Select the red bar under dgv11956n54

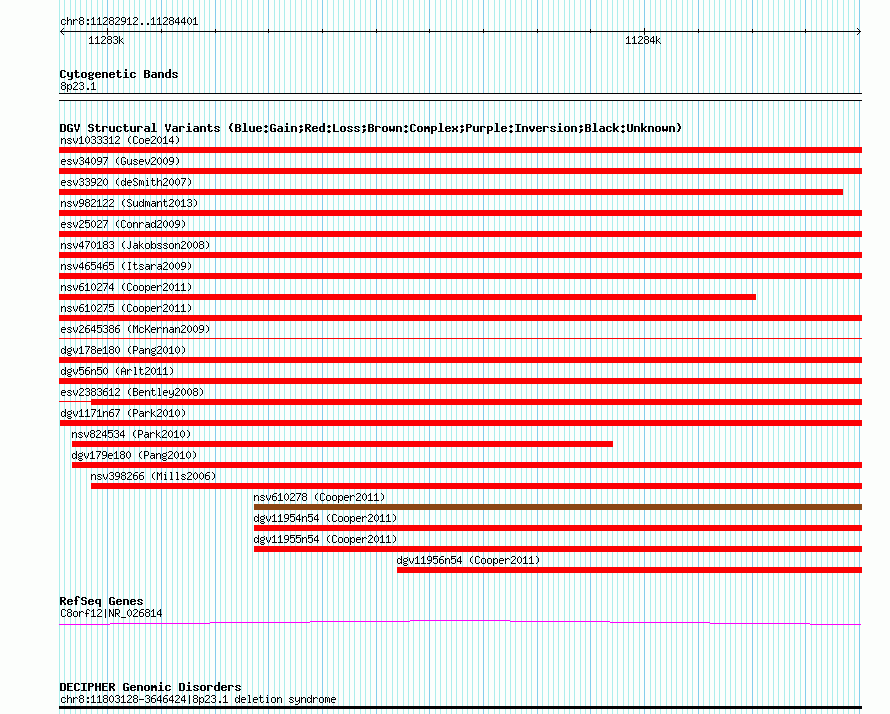[x=629, y=570]
